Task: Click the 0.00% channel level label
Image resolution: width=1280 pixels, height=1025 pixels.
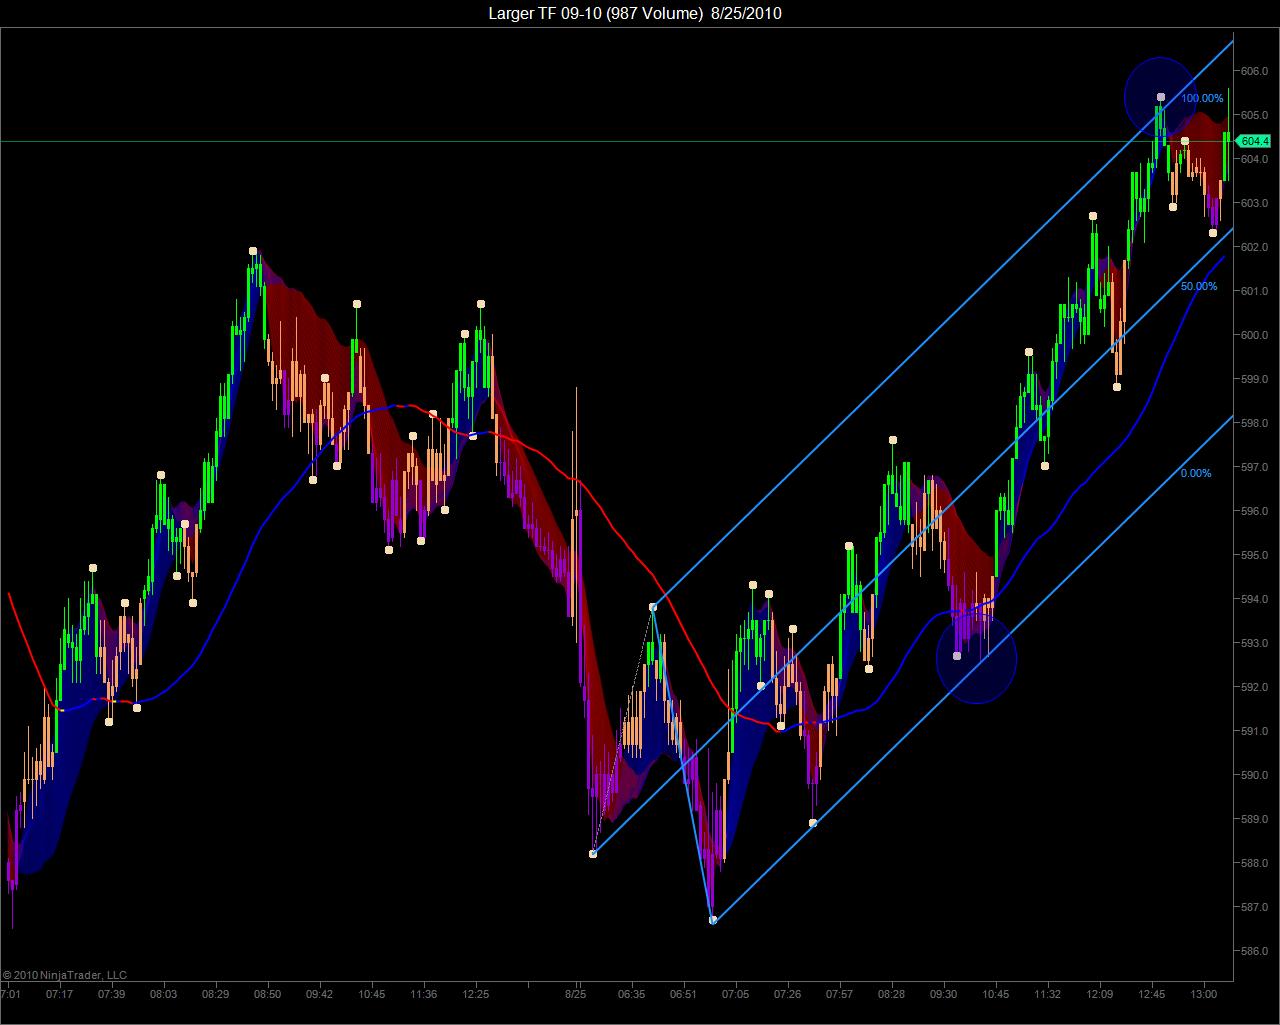Action: tap(1196, 474)
